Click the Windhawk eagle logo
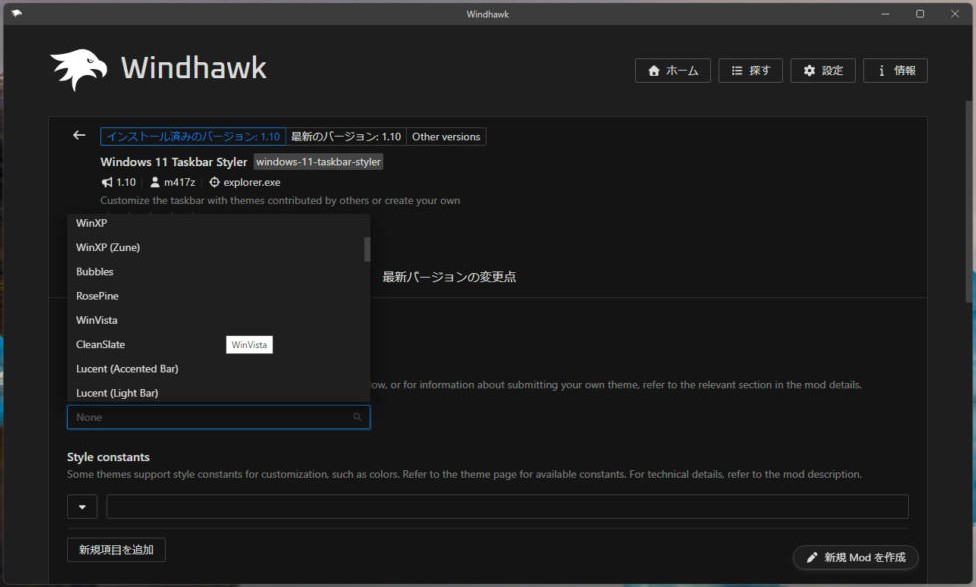The image size is (976, 587). (x=78, y=68)
